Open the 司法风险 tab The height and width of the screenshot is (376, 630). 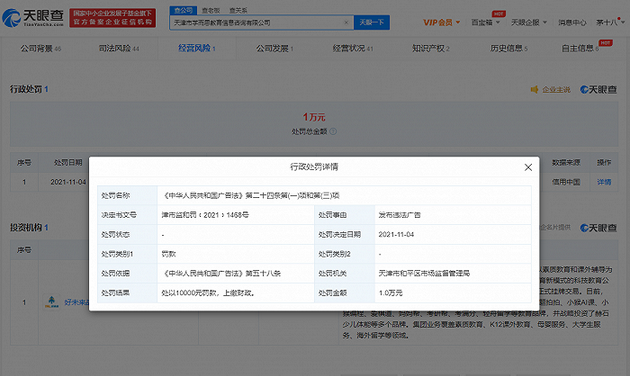[x=119, y=49]
